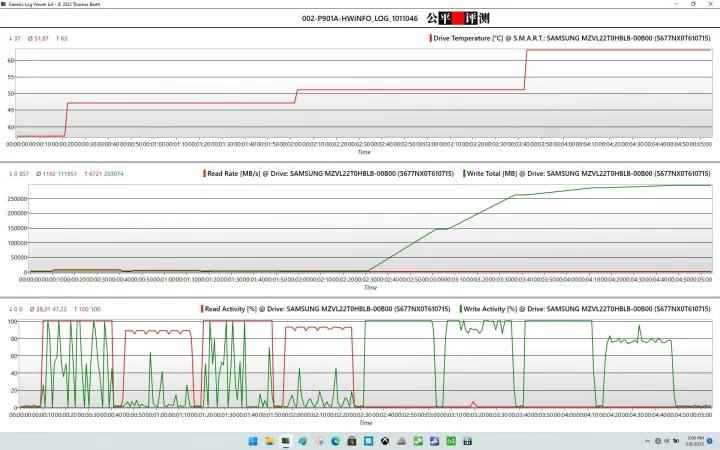Click the Time axis label under temperature graph

(x=365, y=153)
